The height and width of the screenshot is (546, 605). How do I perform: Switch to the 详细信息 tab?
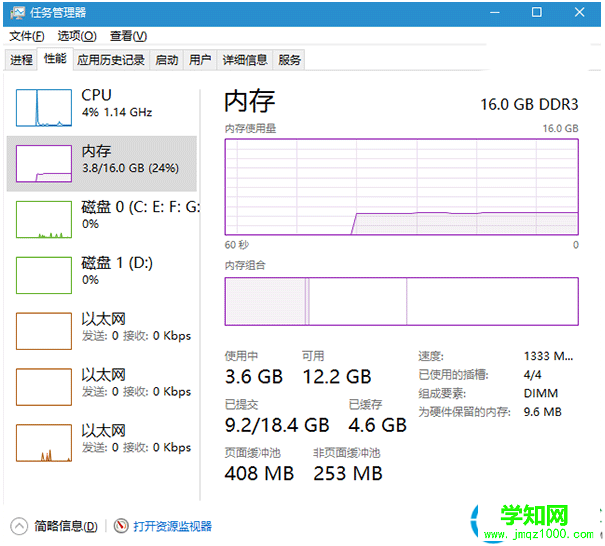245,60
